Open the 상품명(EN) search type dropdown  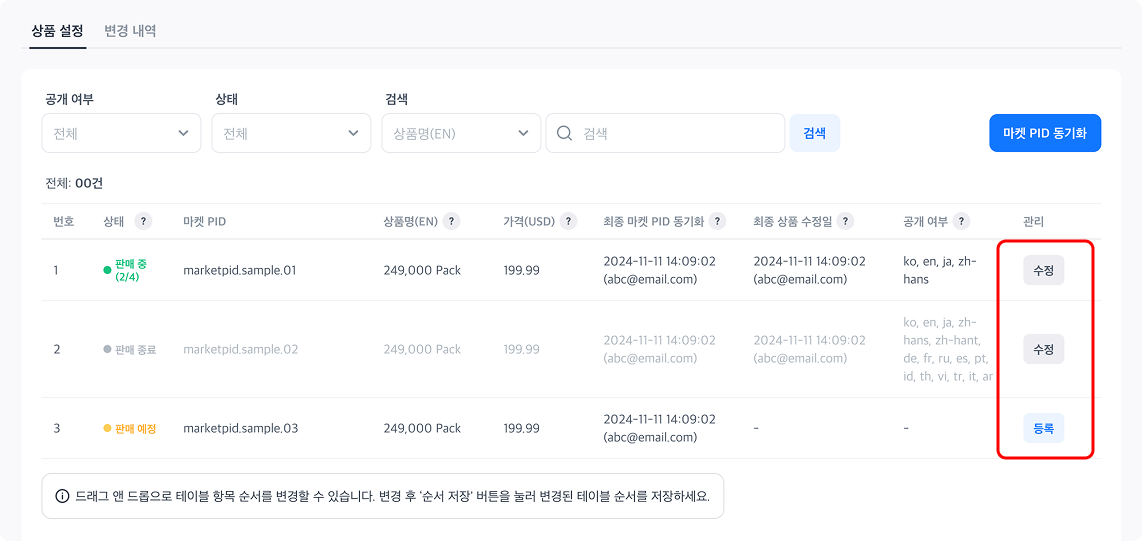(461, 133)
